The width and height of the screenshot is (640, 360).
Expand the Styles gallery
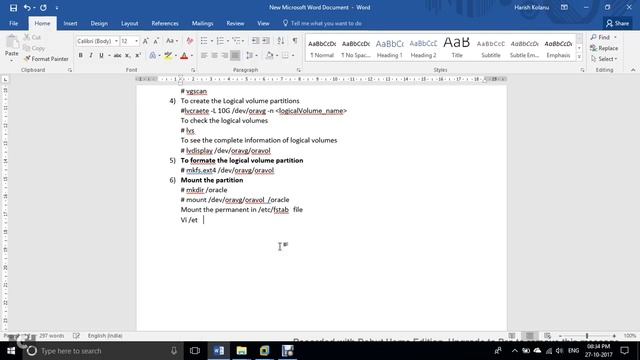579,58
